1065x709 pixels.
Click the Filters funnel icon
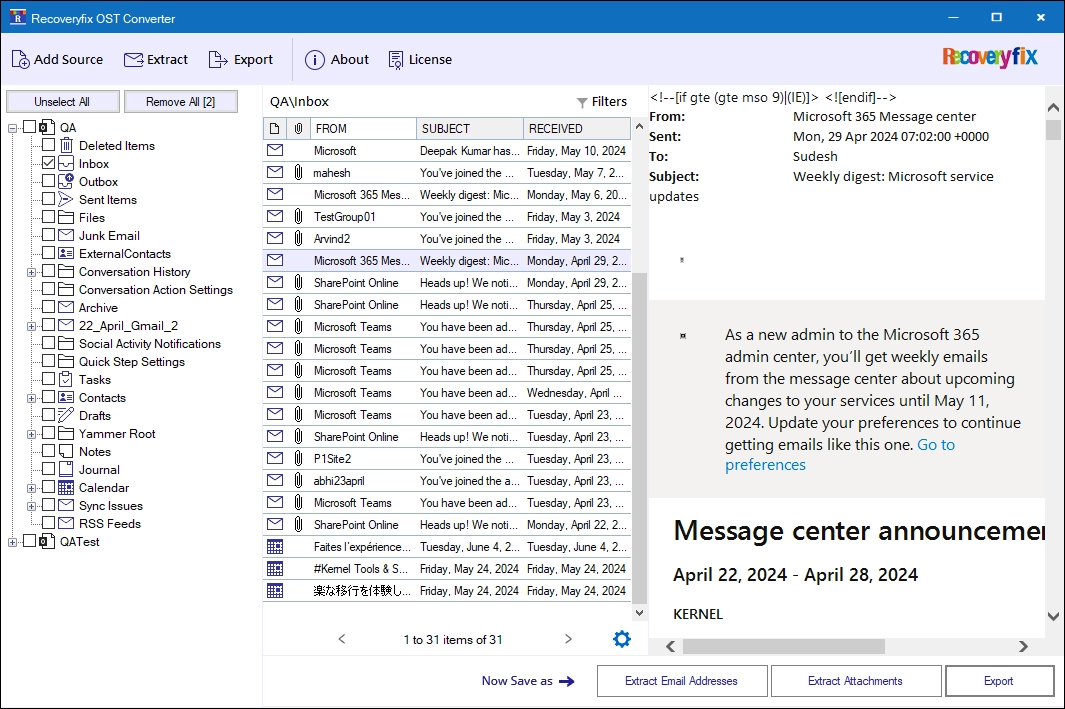click(582, 103)
